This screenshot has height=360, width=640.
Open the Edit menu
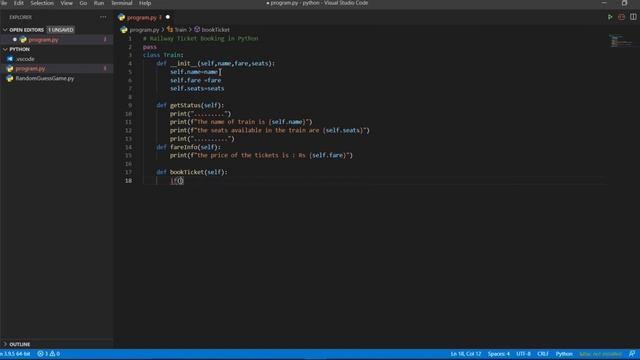(19, 3)
